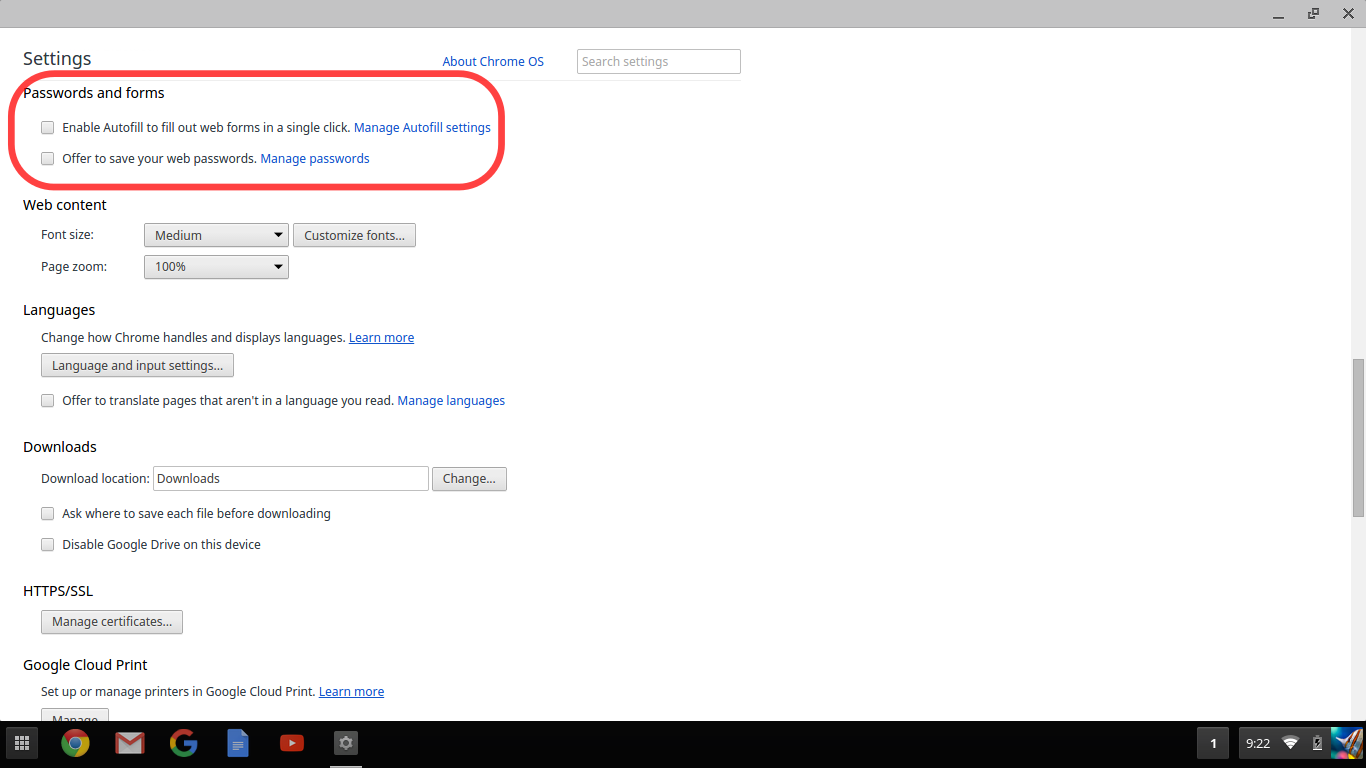
Task: Open YouTube from the shelf
Action: (x=292, y=743)
